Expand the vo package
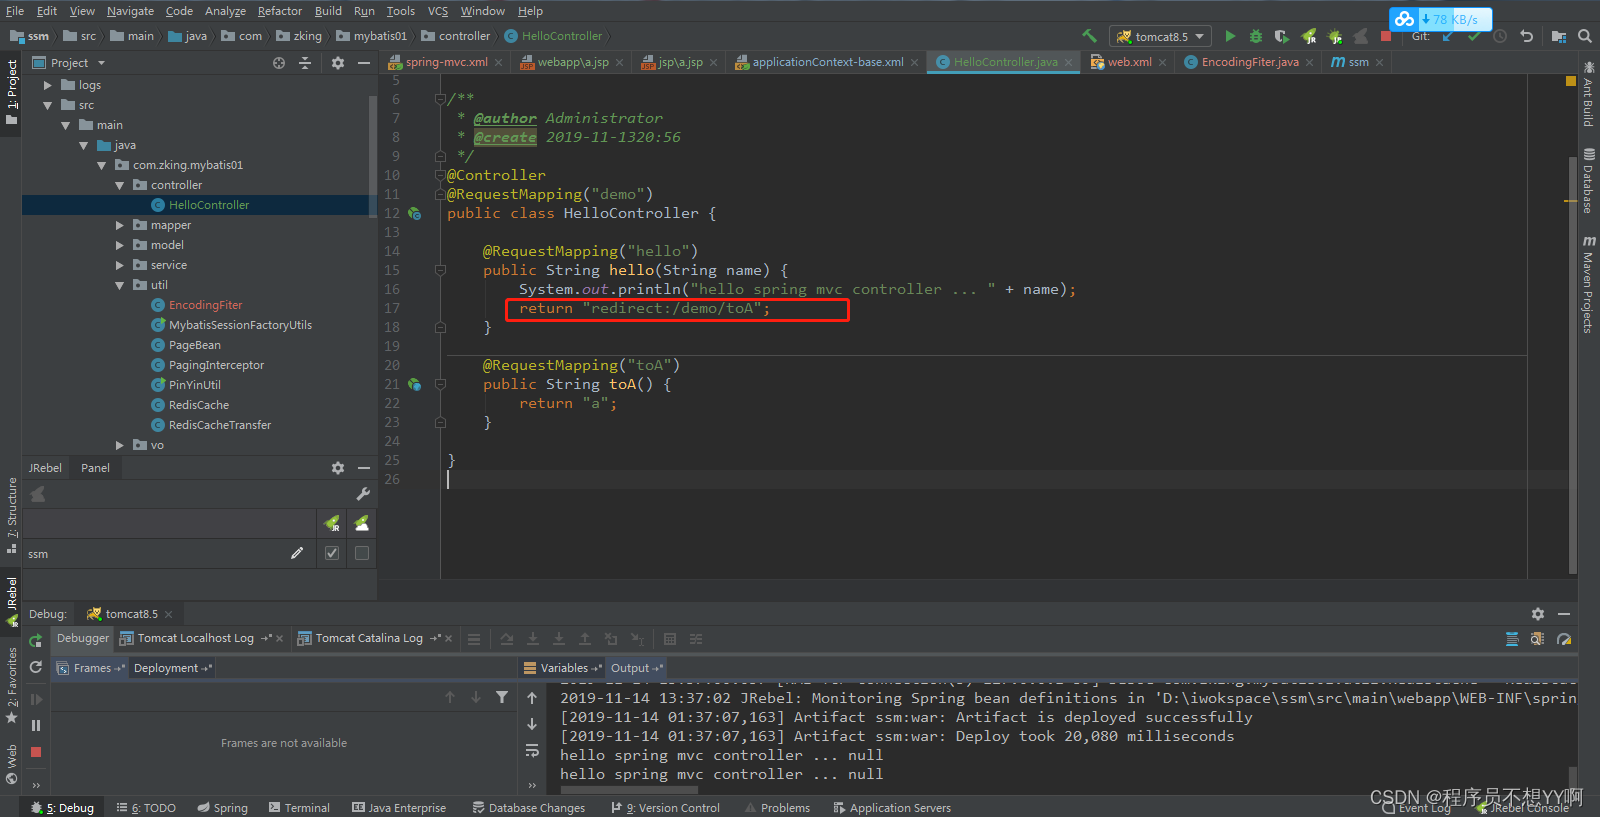 [119, 445]
